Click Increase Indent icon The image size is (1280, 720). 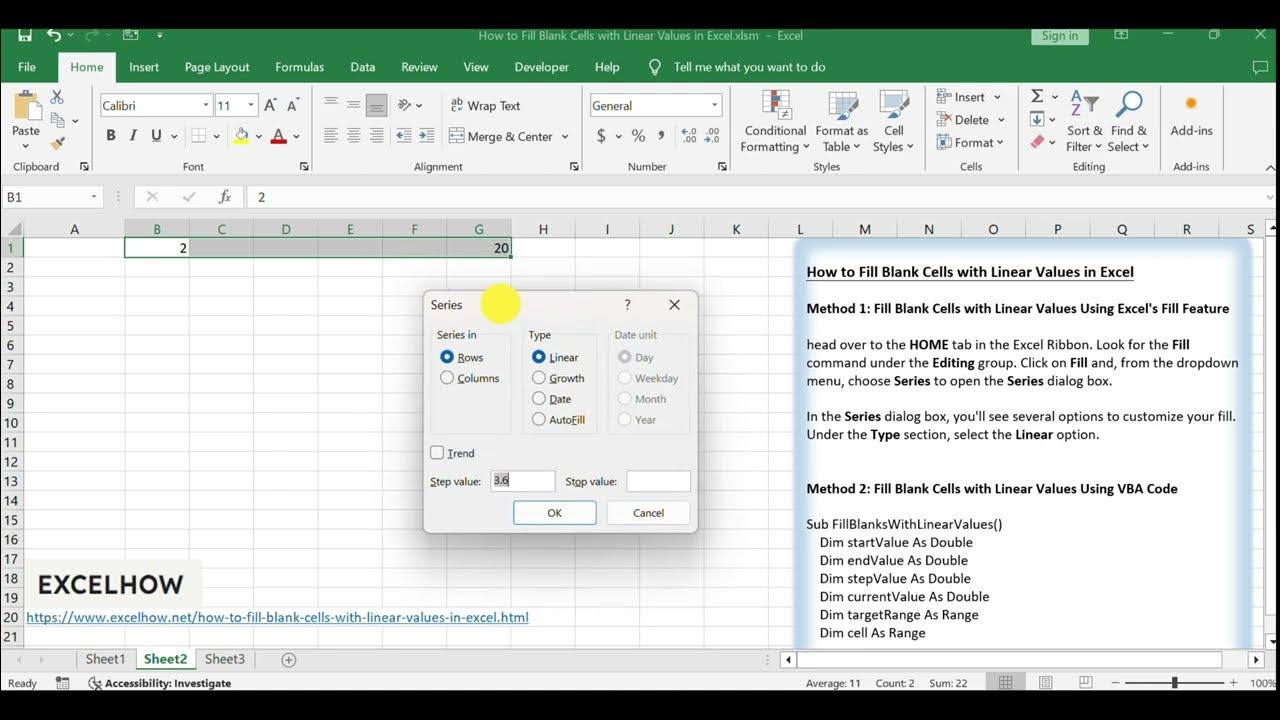click(427, 136)
